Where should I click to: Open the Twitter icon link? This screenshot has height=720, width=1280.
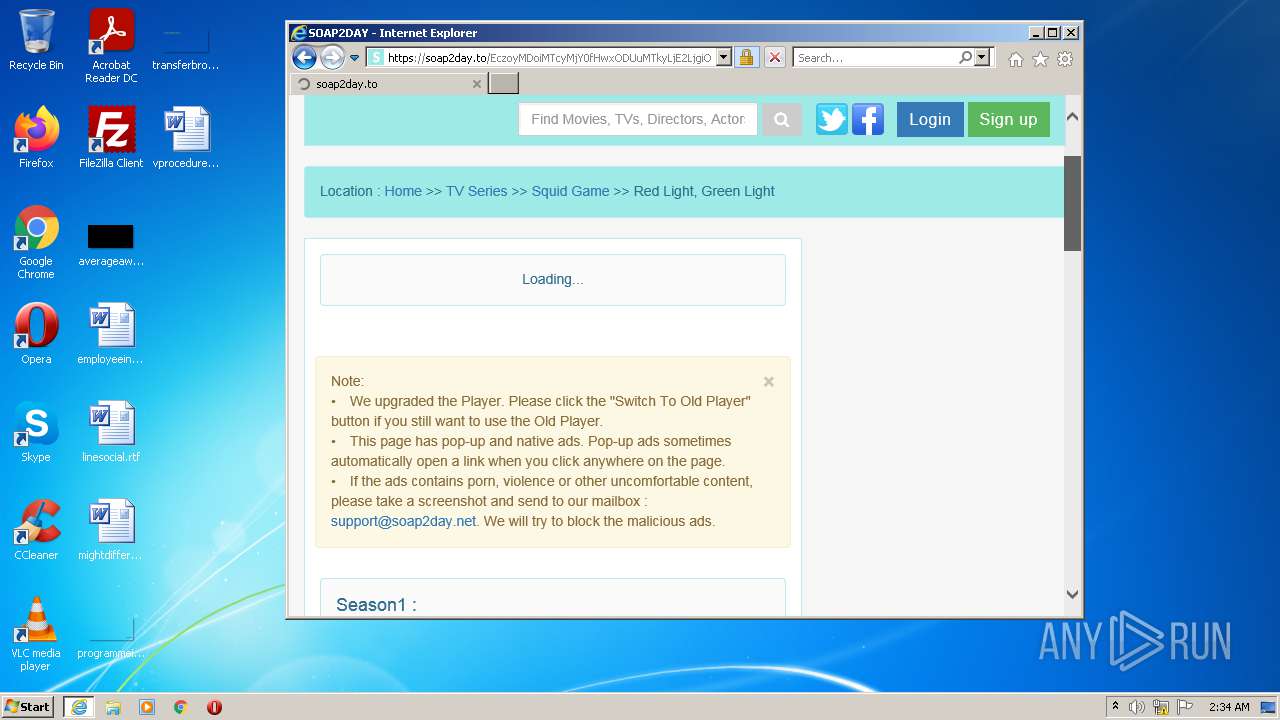point(832,119)
